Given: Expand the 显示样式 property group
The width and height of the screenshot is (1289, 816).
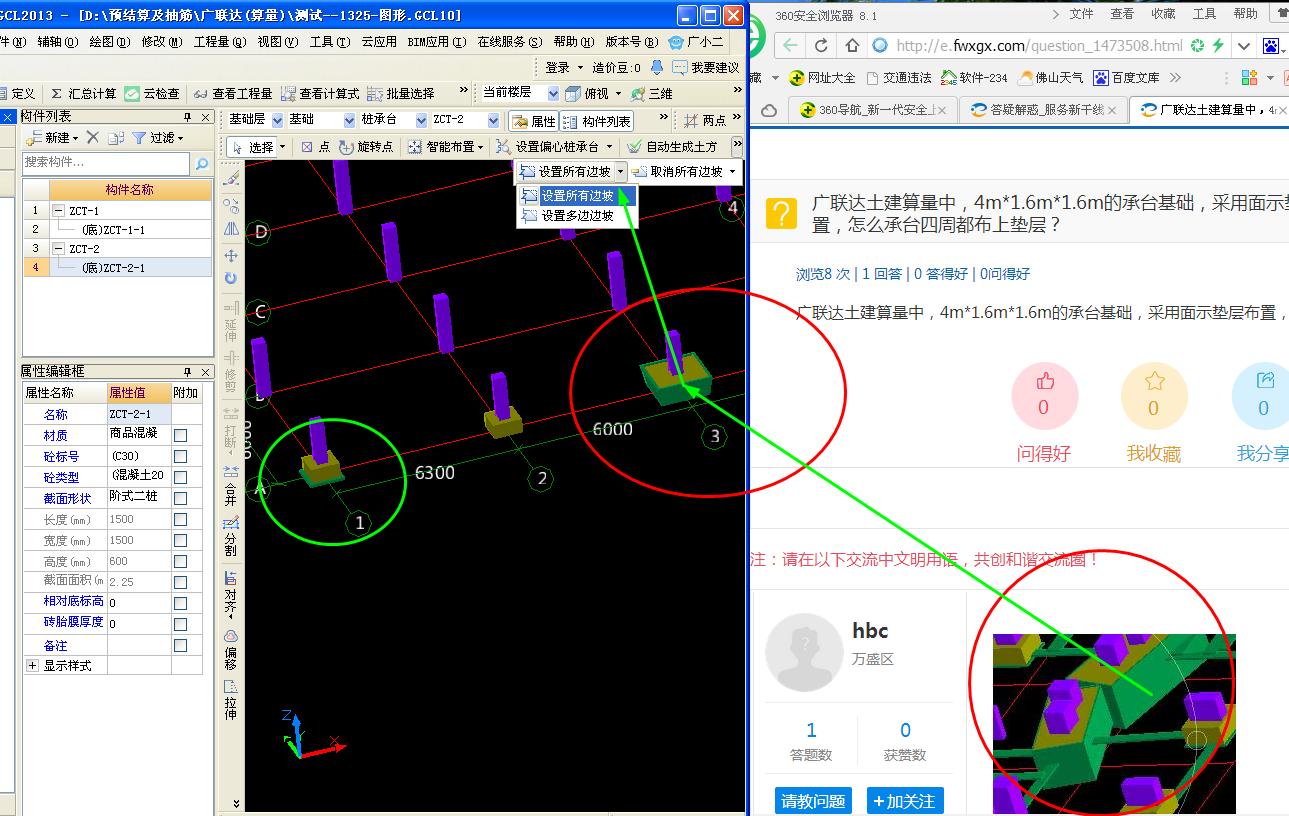Looking at the screenshot, I should [32, 665].
